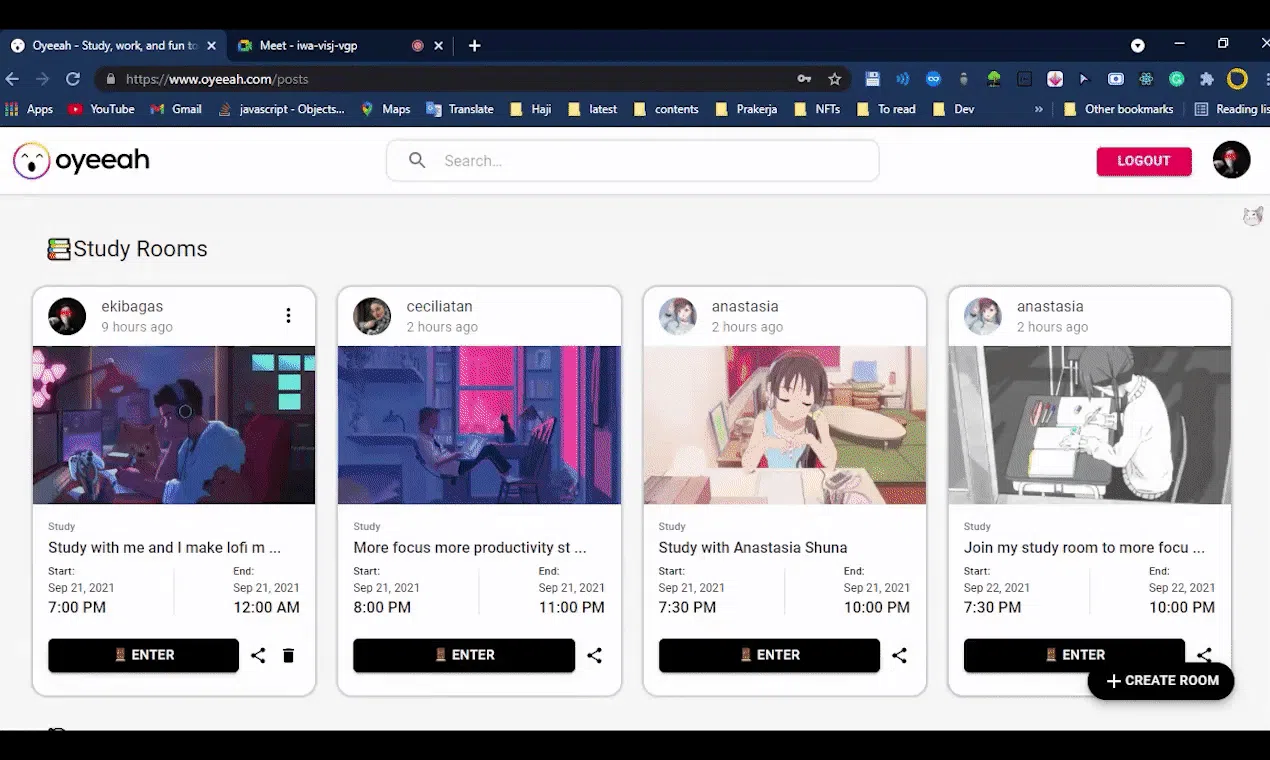The height and width of the screenshot is (760, 1270).
Task: Open the browser extensions puzzle icon
Action: 1207,79
